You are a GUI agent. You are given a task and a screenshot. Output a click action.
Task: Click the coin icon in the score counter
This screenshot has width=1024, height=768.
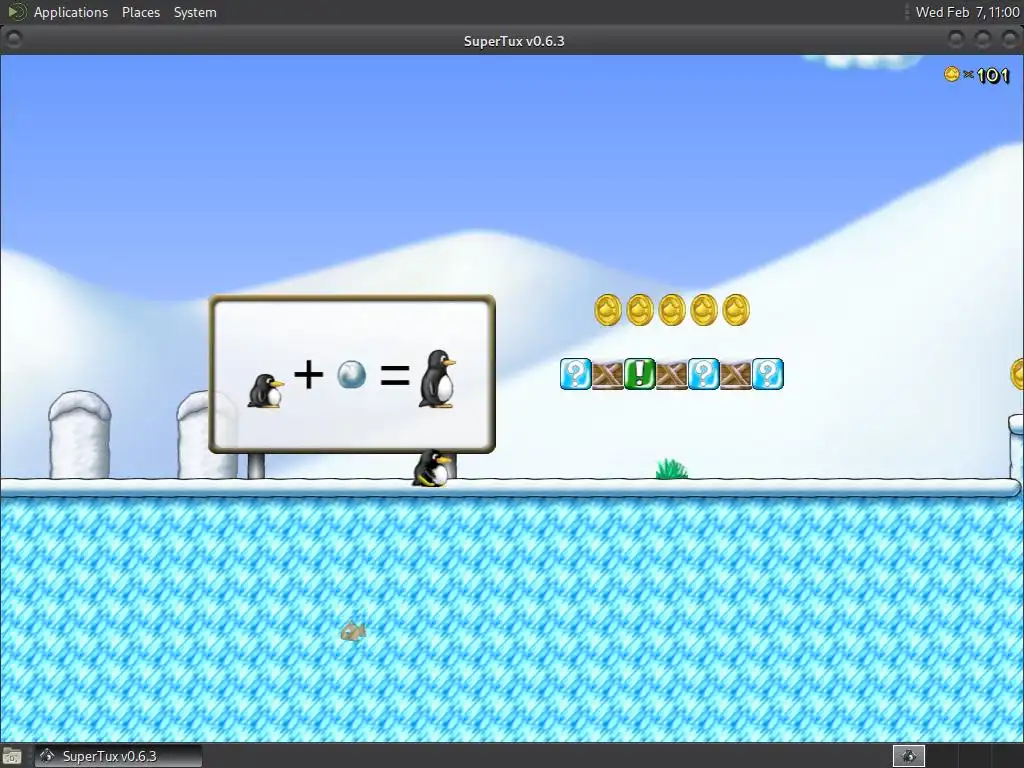tap(952, 74)
